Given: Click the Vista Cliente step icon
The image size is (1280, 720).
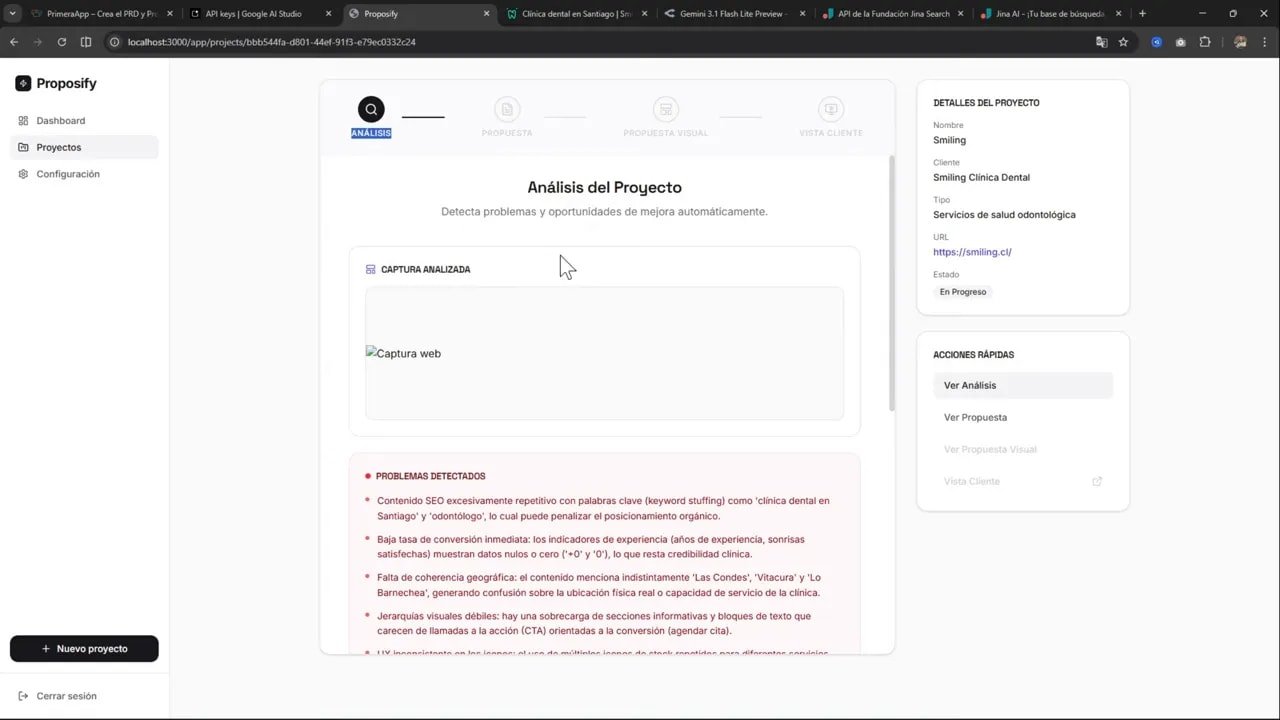Looking at the screenshot, I should click(x=831, y=109).
